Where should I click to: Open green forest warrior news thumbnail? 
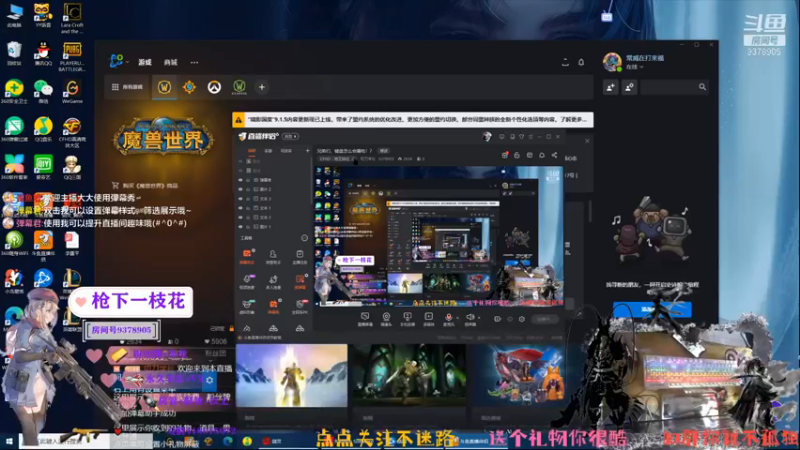(x=410, y=376)
